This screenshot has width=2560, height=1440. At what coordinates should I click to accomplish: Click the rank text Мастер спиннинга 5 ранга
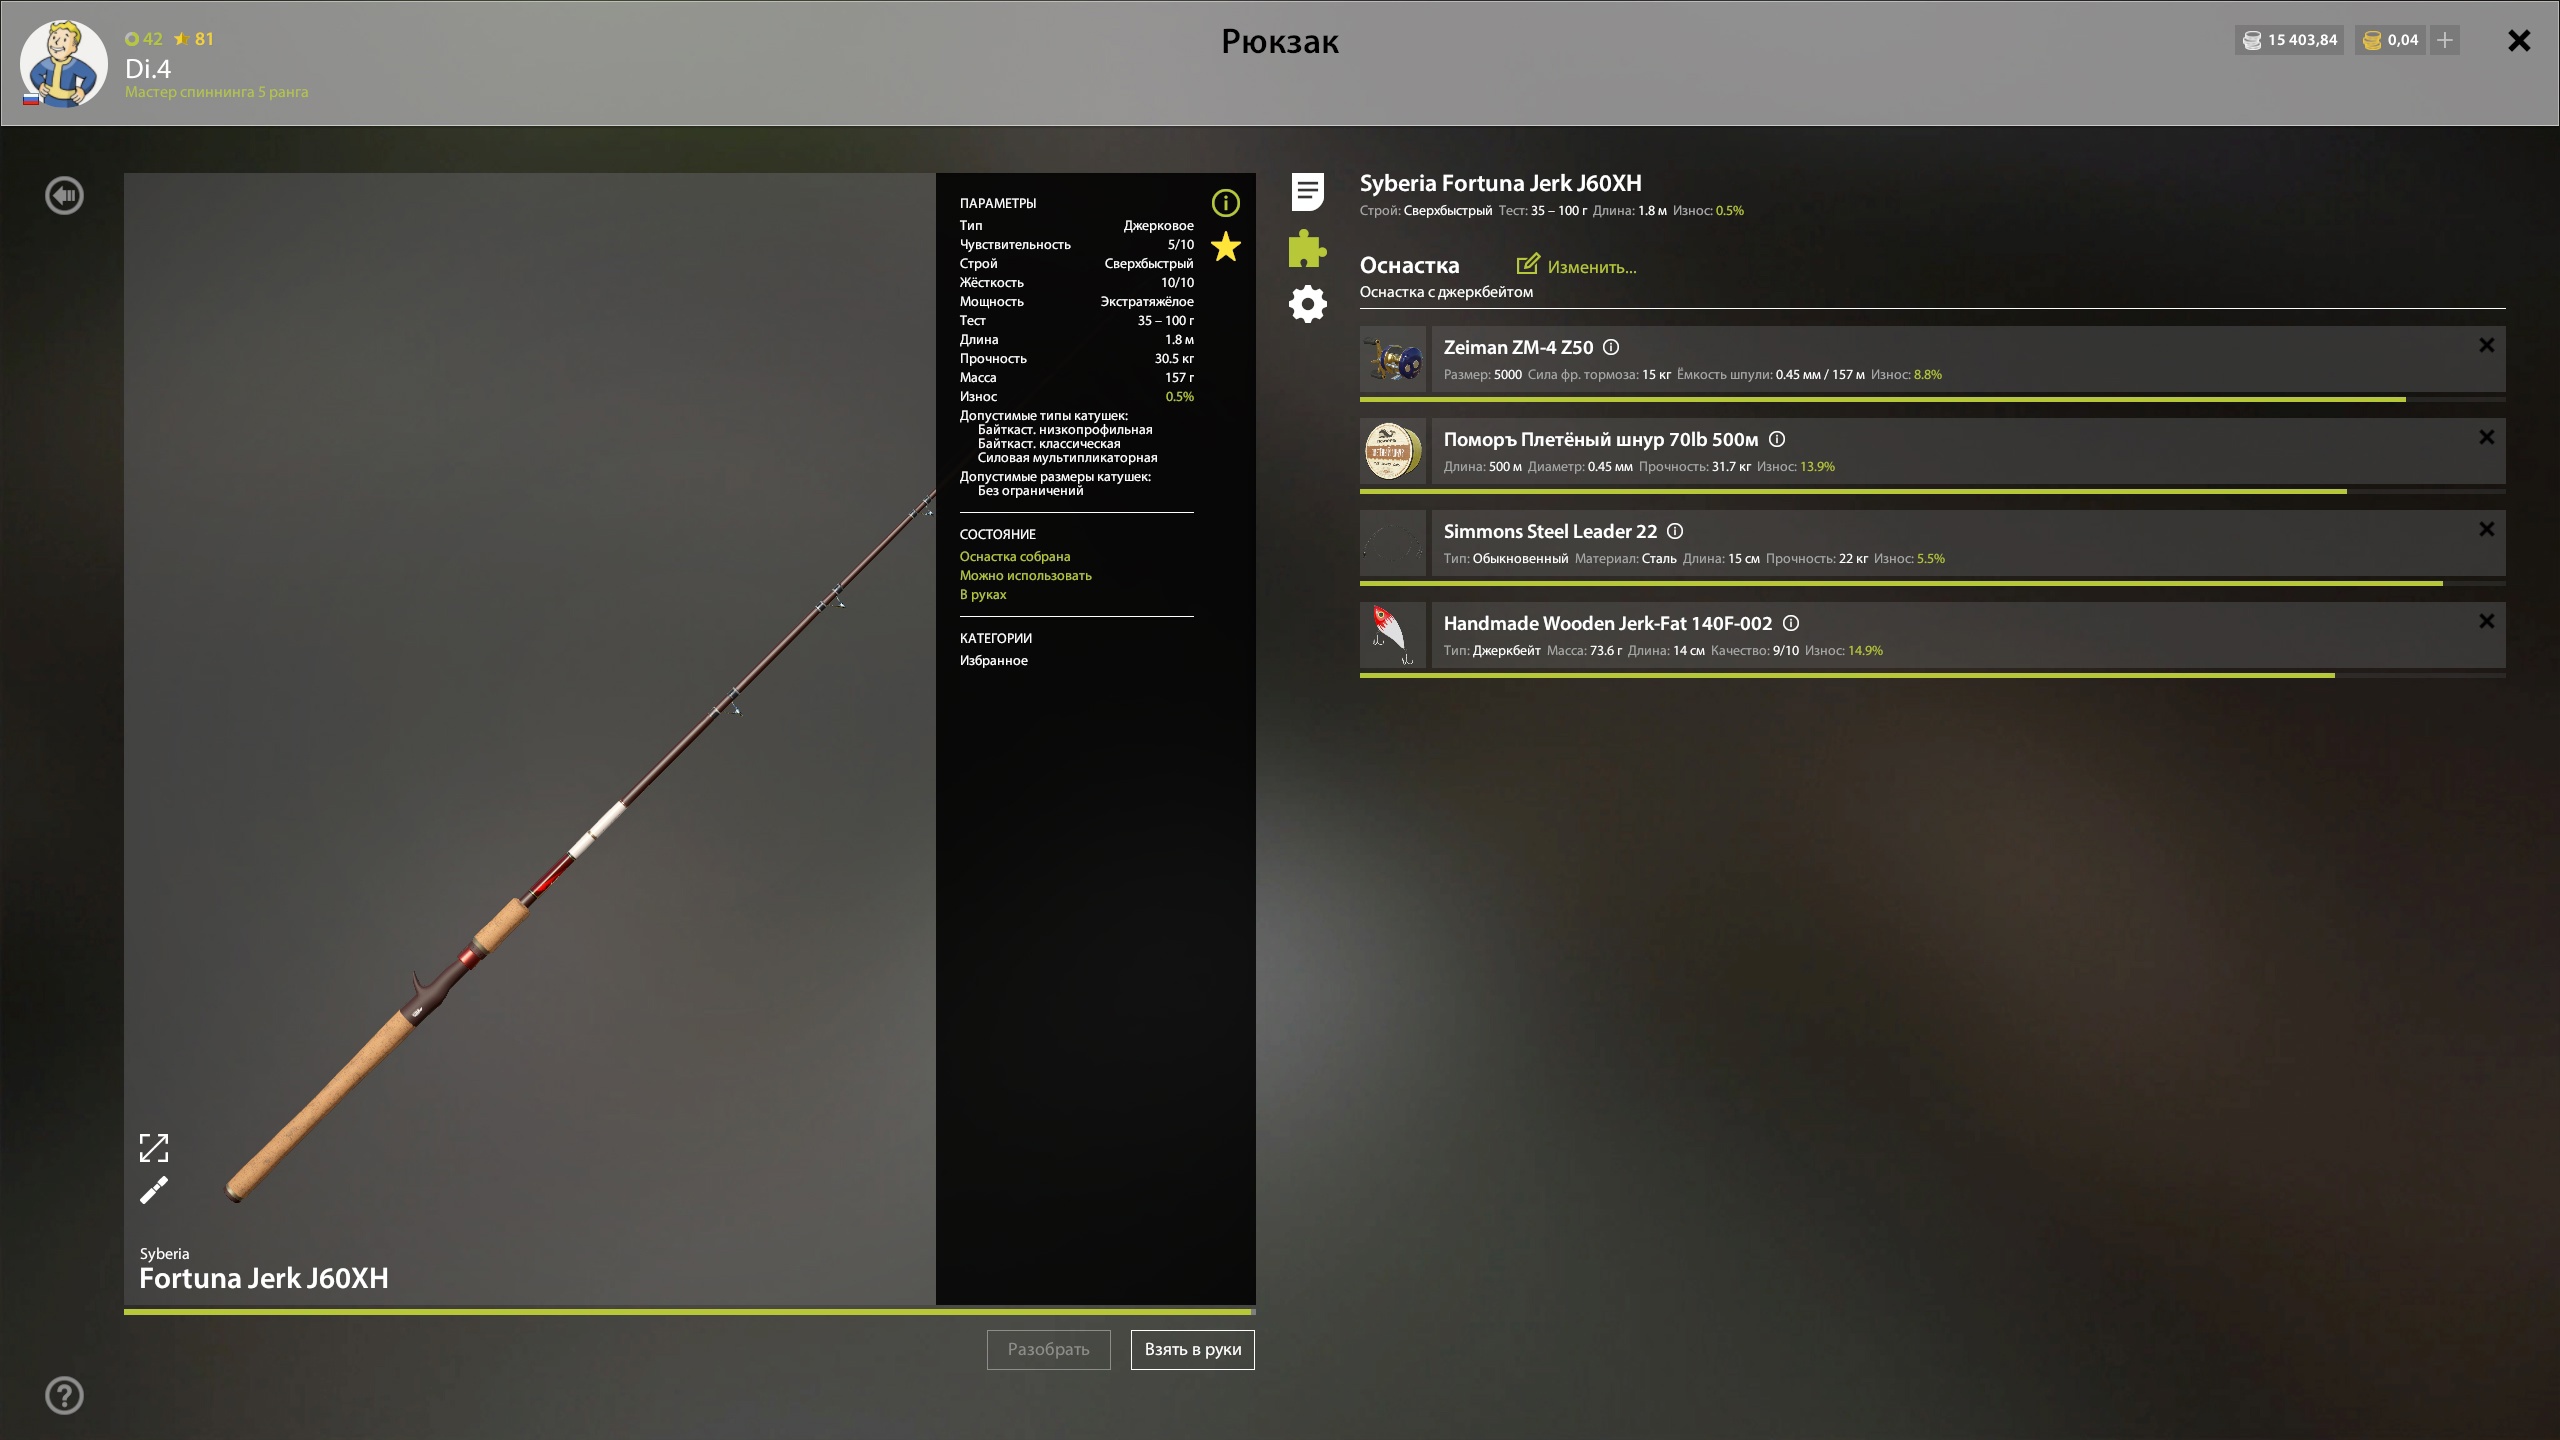(216, 92)
